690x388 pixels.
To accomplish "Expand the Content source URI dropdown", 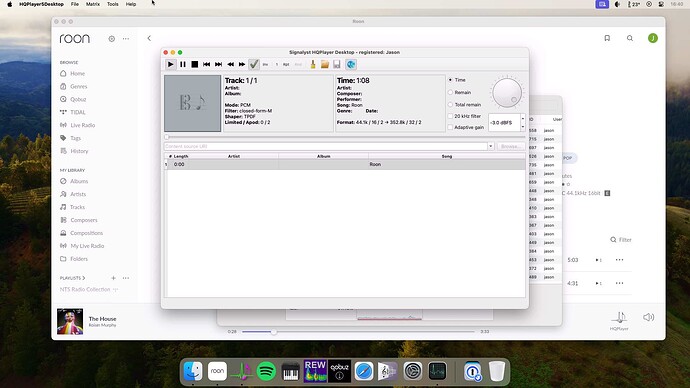I will pyautogui.click(x=491, y=146).
